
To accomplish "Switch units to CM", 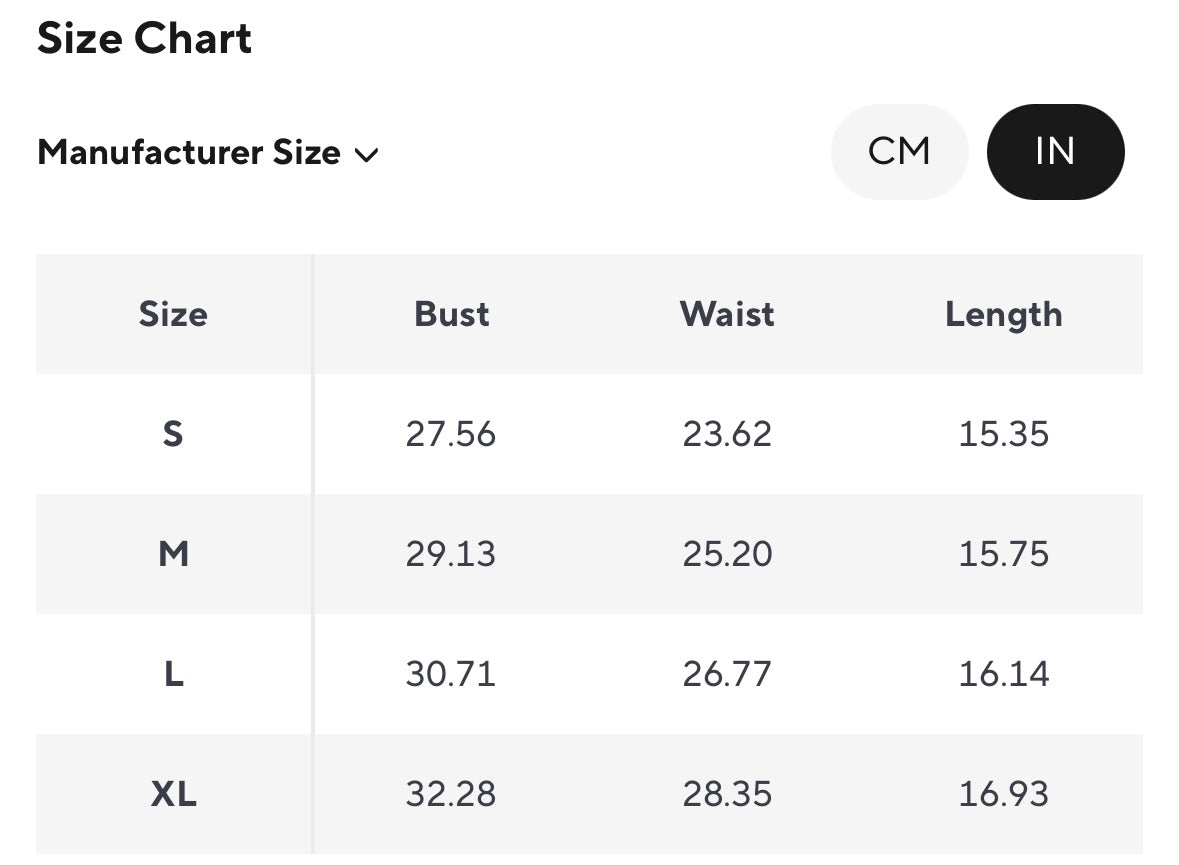I will [899, 152].
